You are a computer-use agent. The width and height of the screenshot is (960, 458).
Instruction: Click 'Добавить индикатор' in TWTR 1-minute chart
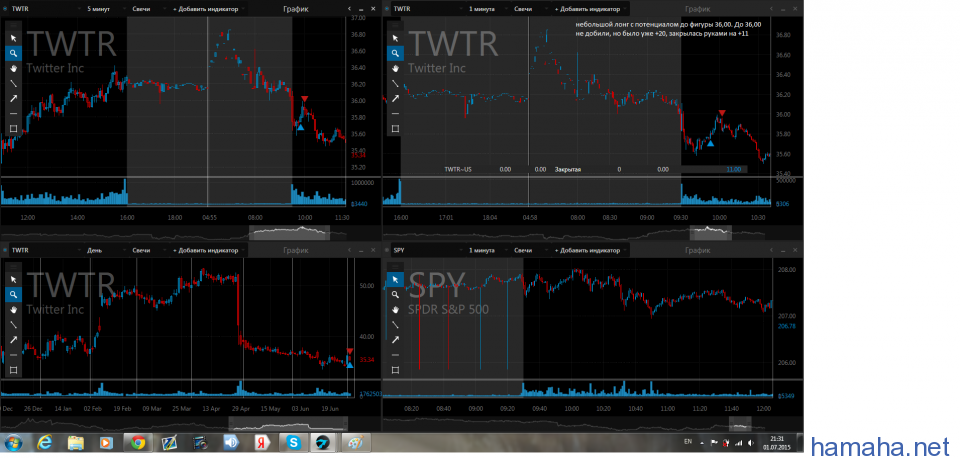pyautogui.click(x=590, y=9)
